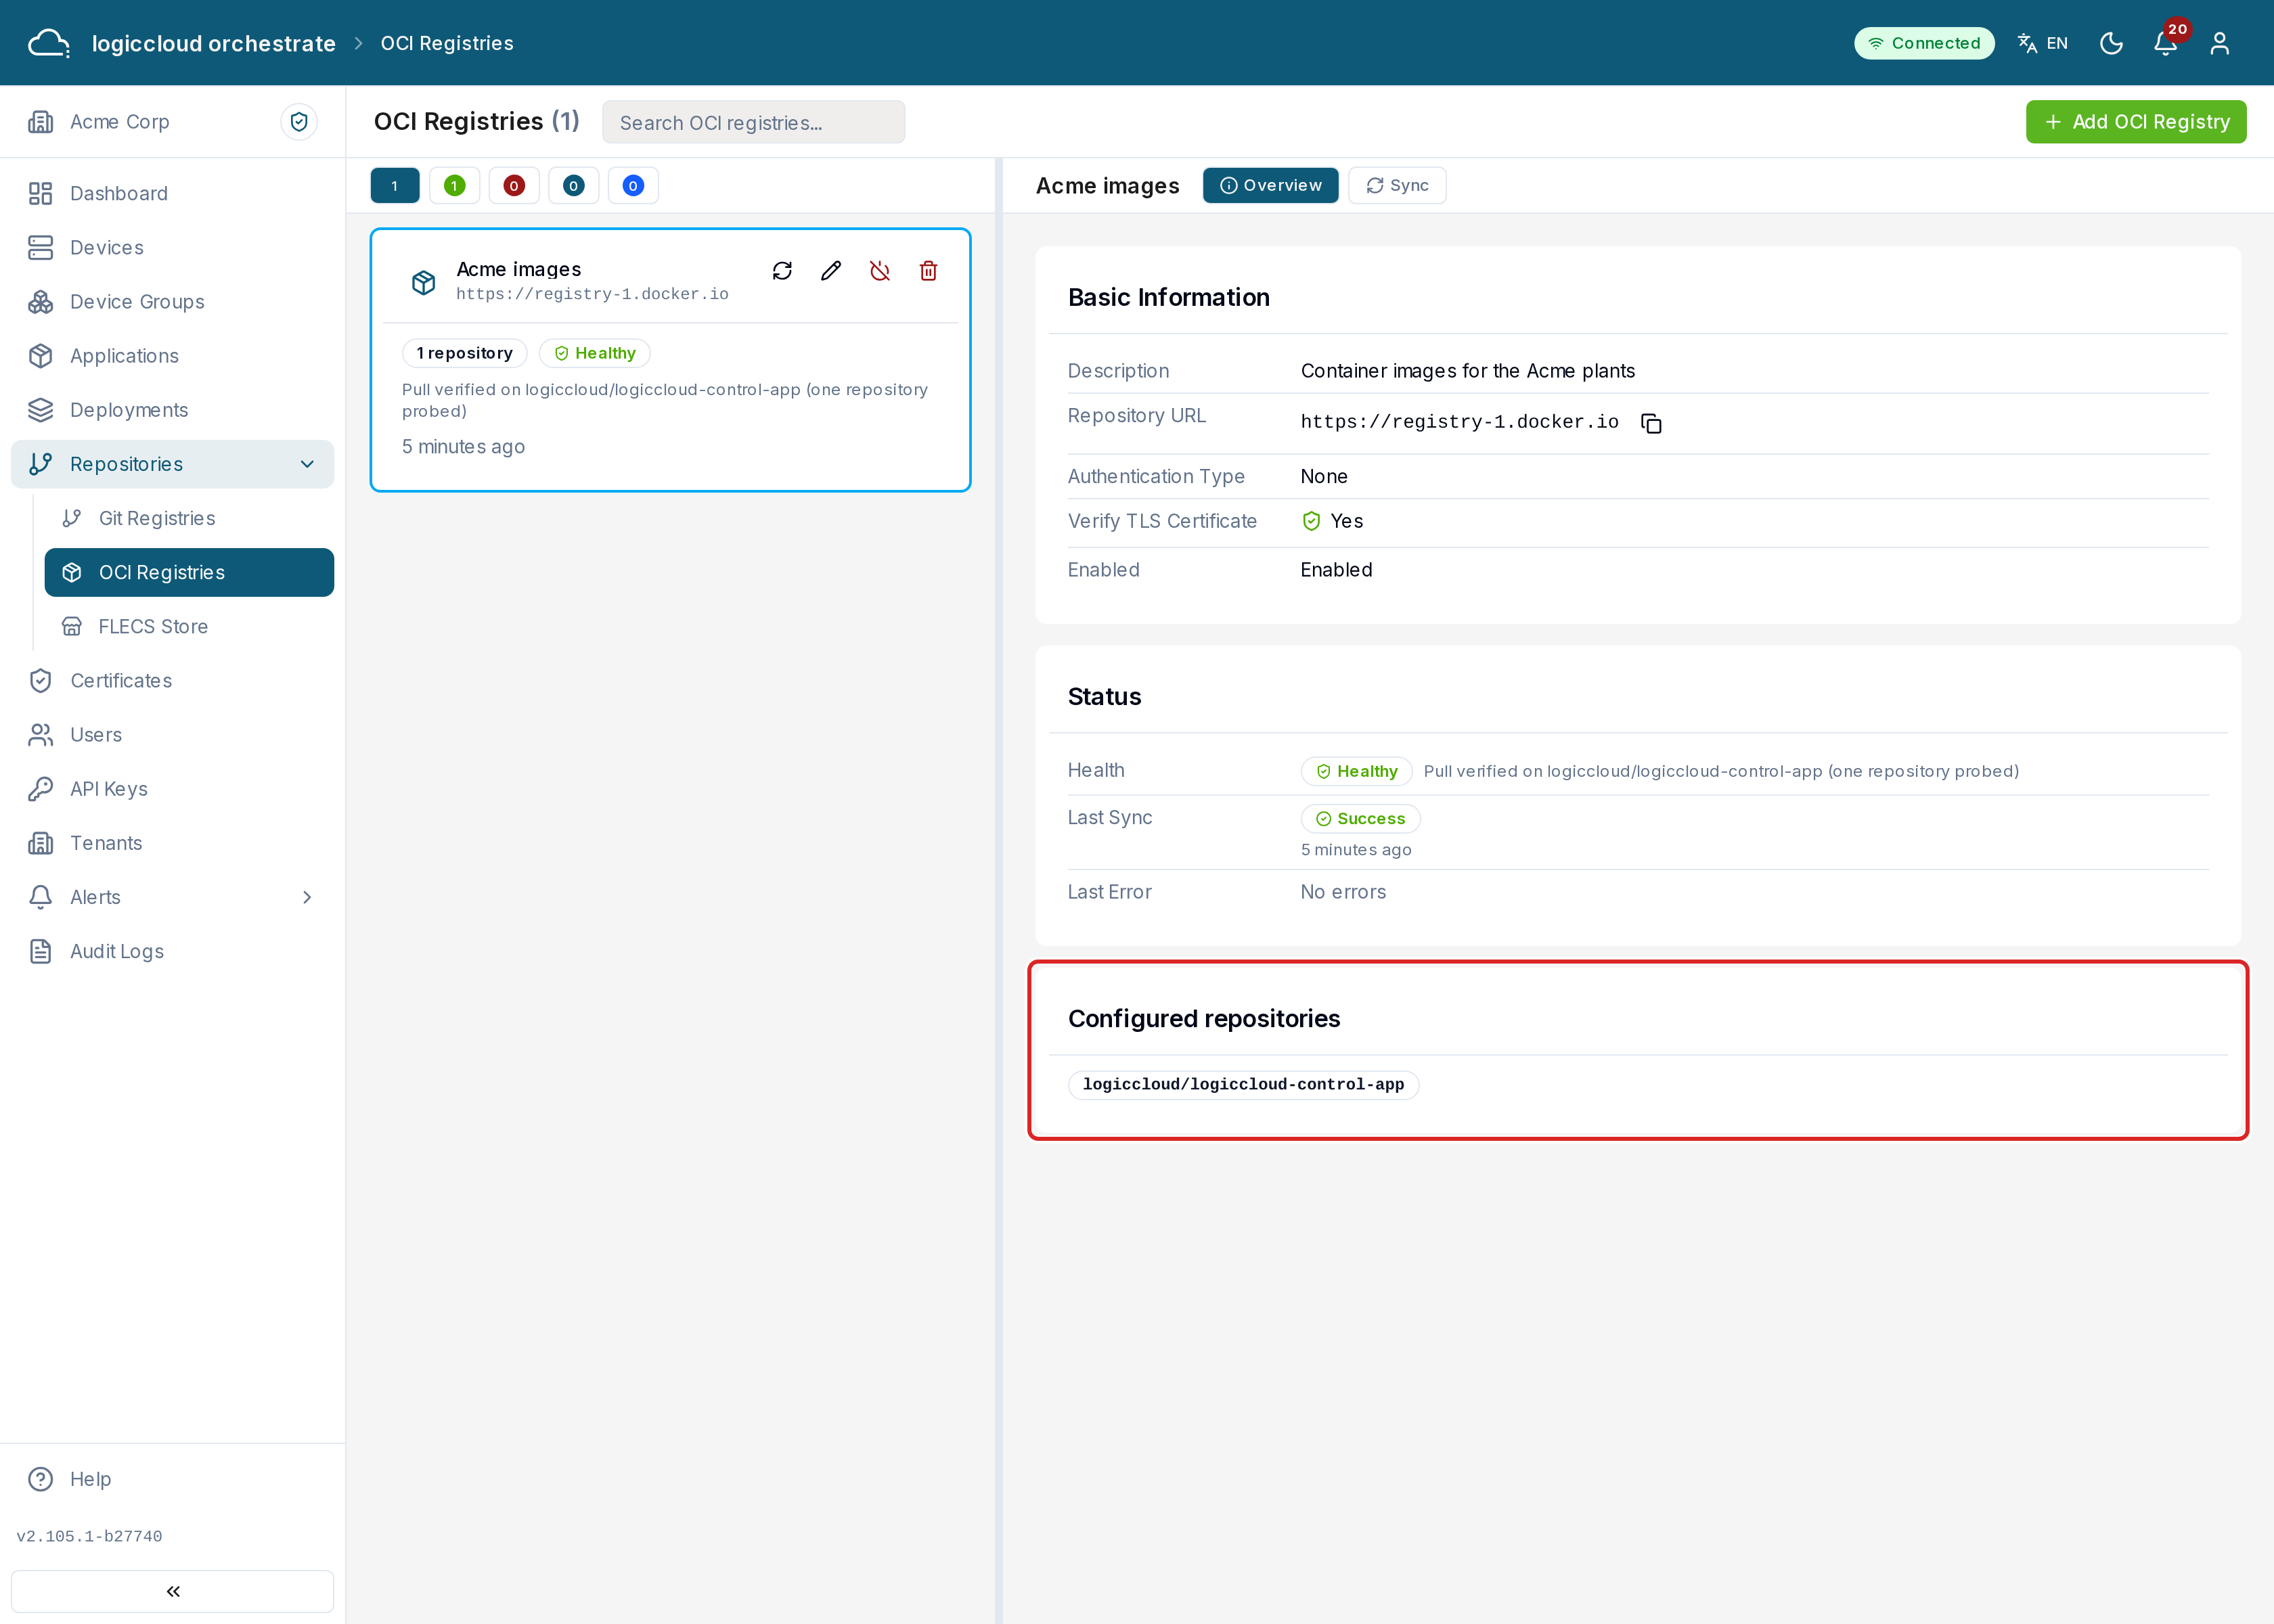2274x1624 pixels.
Task: Click the logiccloud/logiccloud-control-app repository chip
Action: click(1243, 1084)
